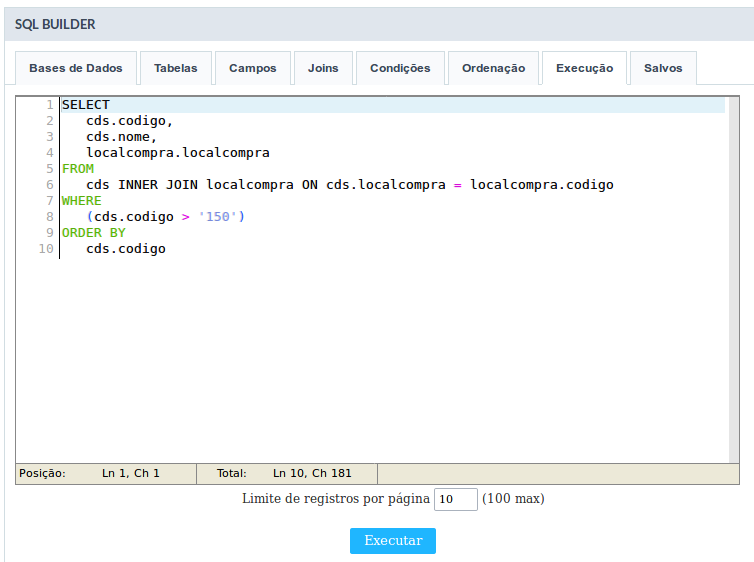Click the Total Ln 10, Ch 181 status
Viewport: 754px width, 562px height.
click(x=287, y=474)
